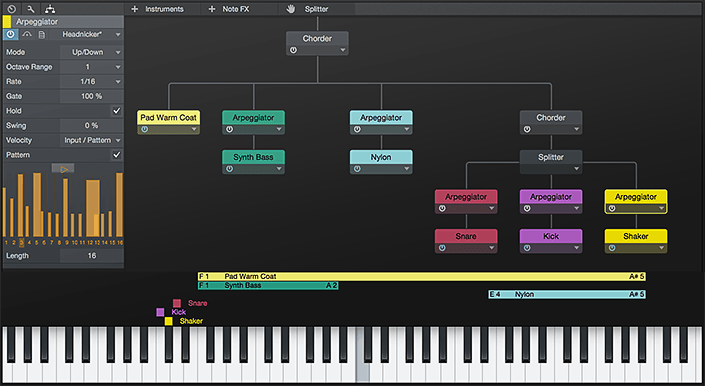Open the Octave Range dropdown
The image size is (705, 386).
[x=92, y=67]
